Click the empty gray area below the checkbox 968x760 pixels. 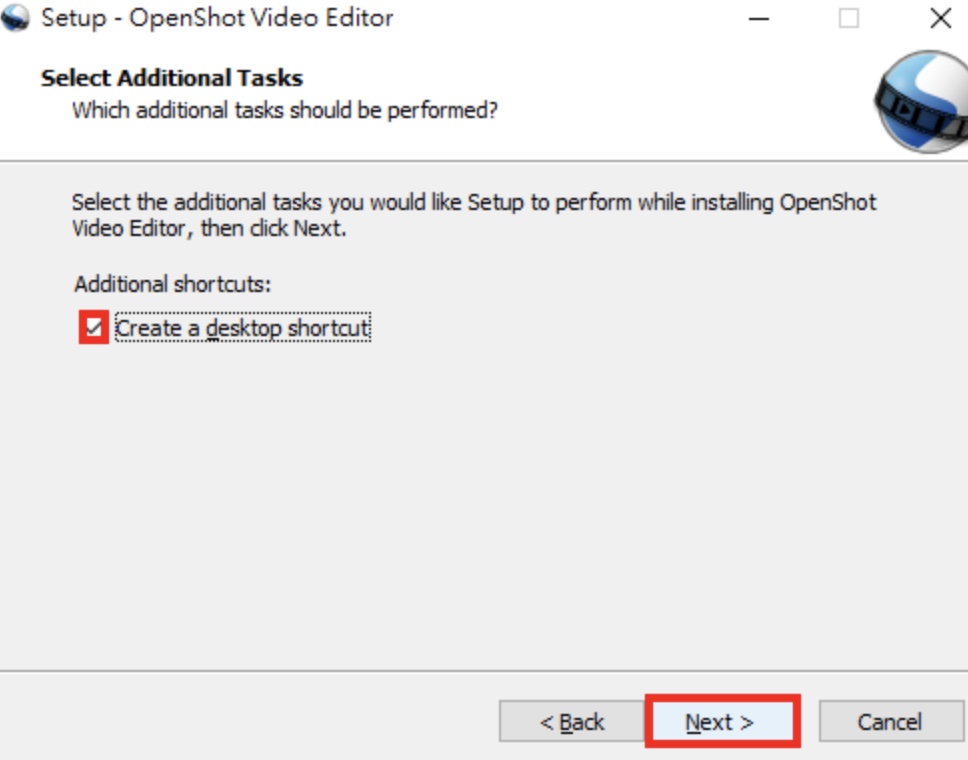482,494
